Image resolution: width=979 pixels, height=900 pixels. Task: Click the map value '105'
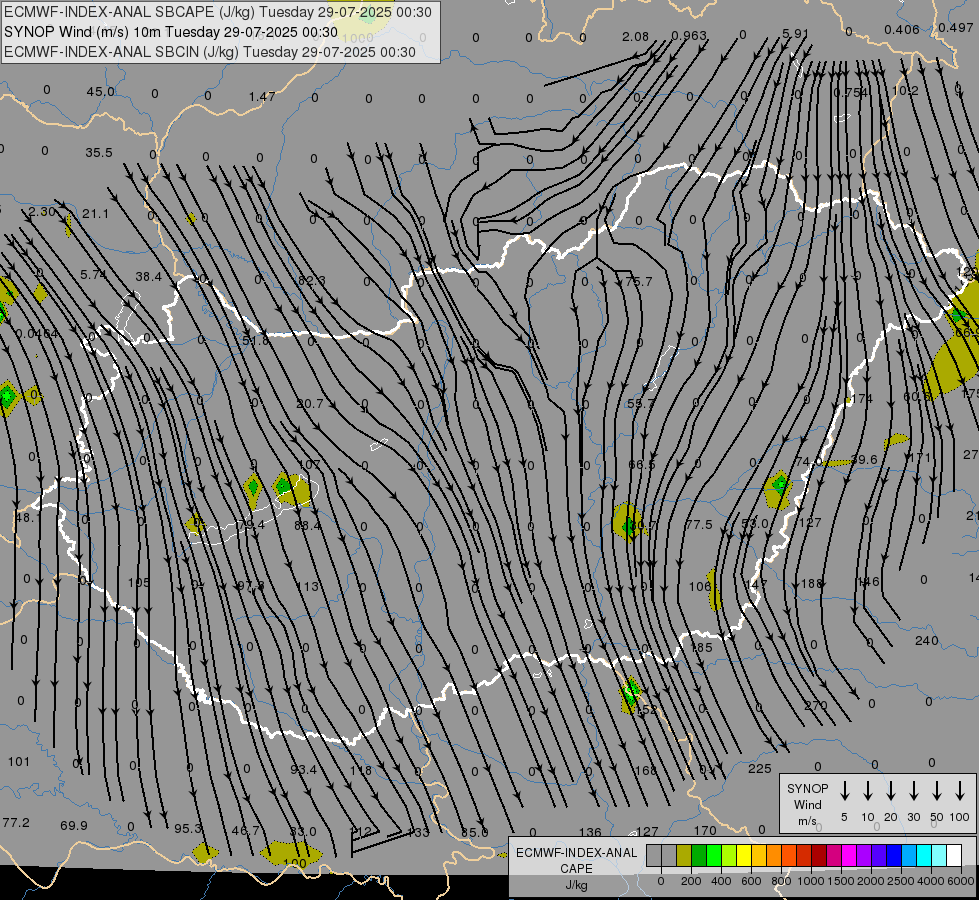(x=139, y=582)
